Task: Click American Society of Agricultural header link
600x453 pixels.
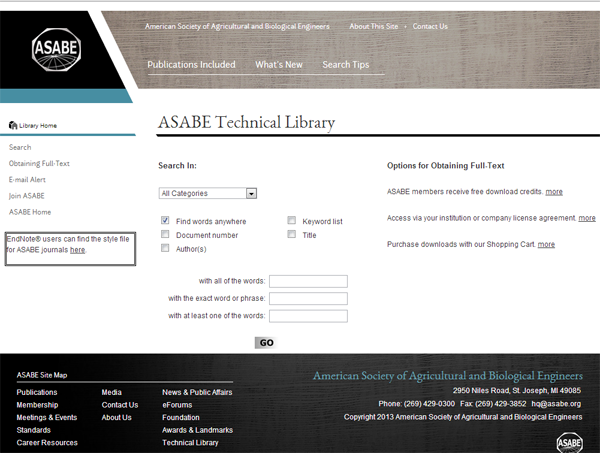Action: 237,26
